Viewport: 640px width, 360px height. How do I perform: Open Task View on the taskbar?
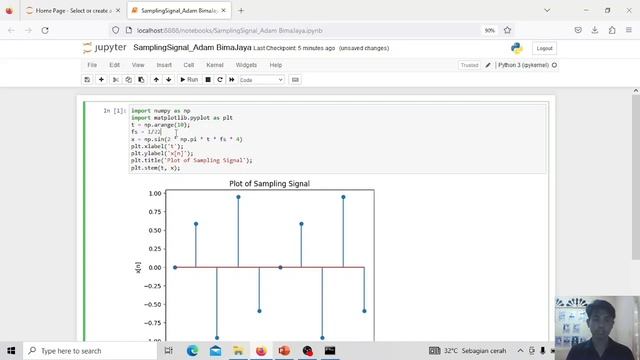click(x=168, y=351)
